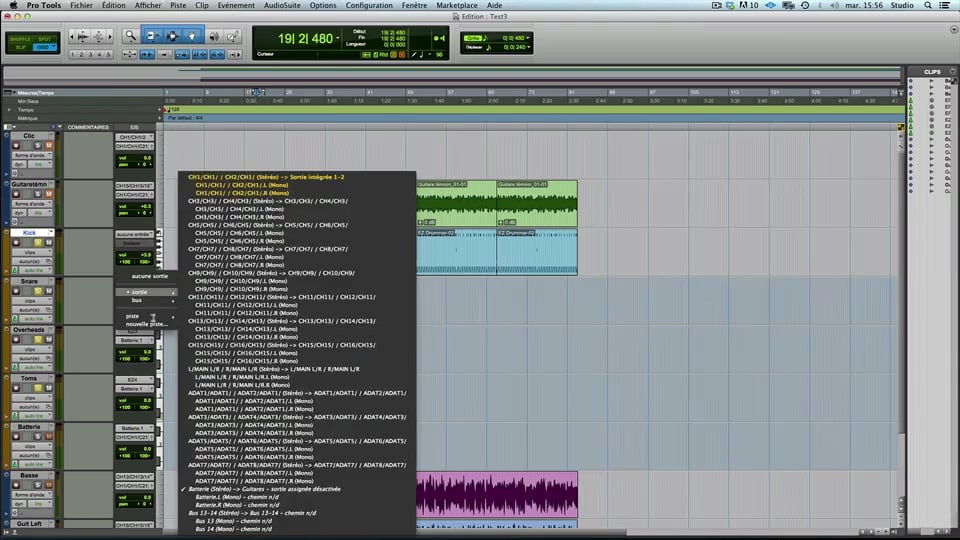
Task: Open main counter format dropdown arrow
Action: click(x=337, y=39)
